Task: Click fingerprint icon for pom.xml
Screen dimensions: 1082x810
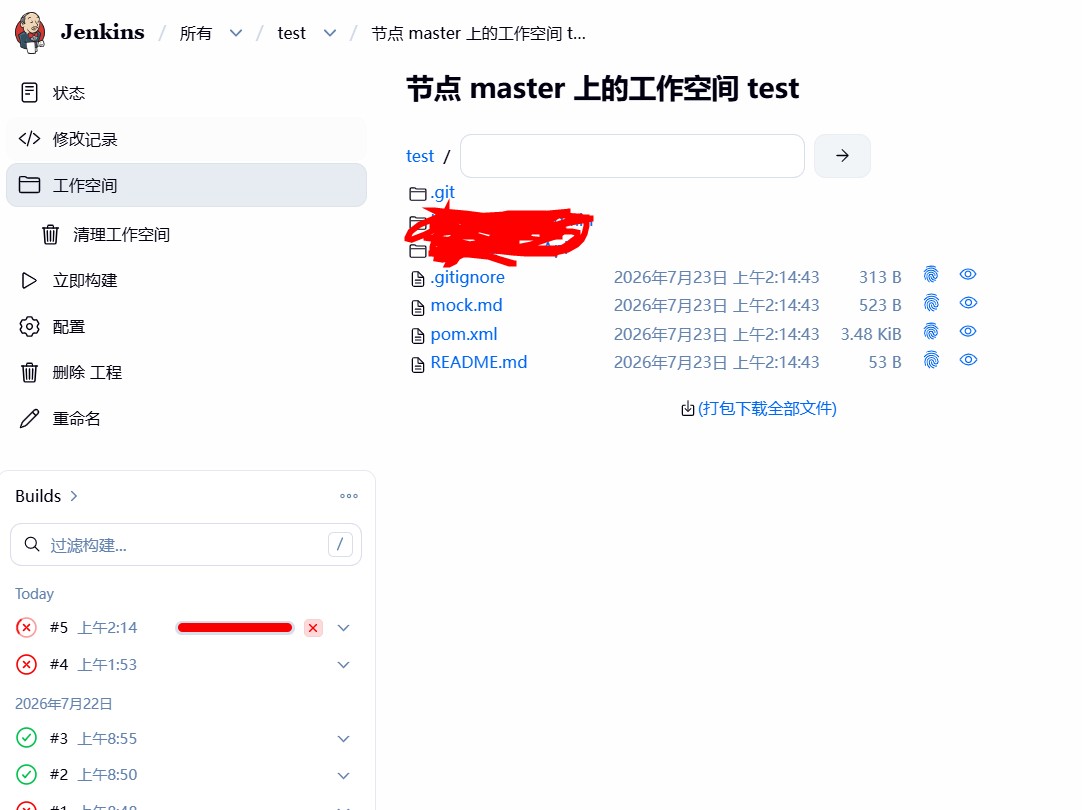Action: 931,331
